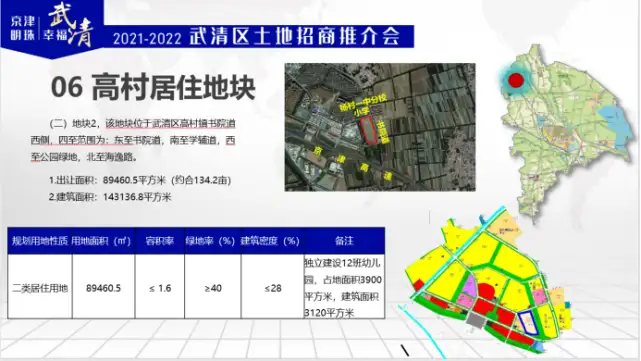This screenshot has height=361, width=641.
Task: Click the 京津明珠 emblem text
Action: (23, 28)
